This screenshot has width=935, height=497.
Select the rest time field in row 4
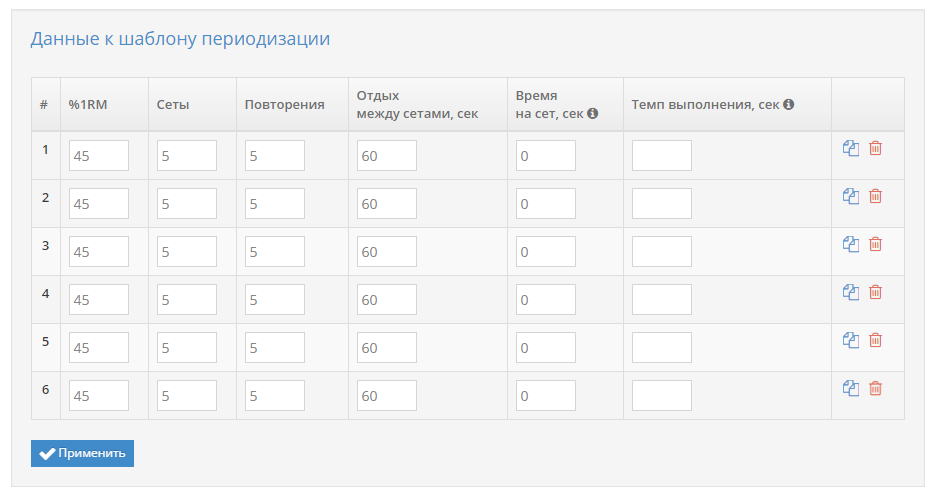pyautogui.click(x=387, y=300)
